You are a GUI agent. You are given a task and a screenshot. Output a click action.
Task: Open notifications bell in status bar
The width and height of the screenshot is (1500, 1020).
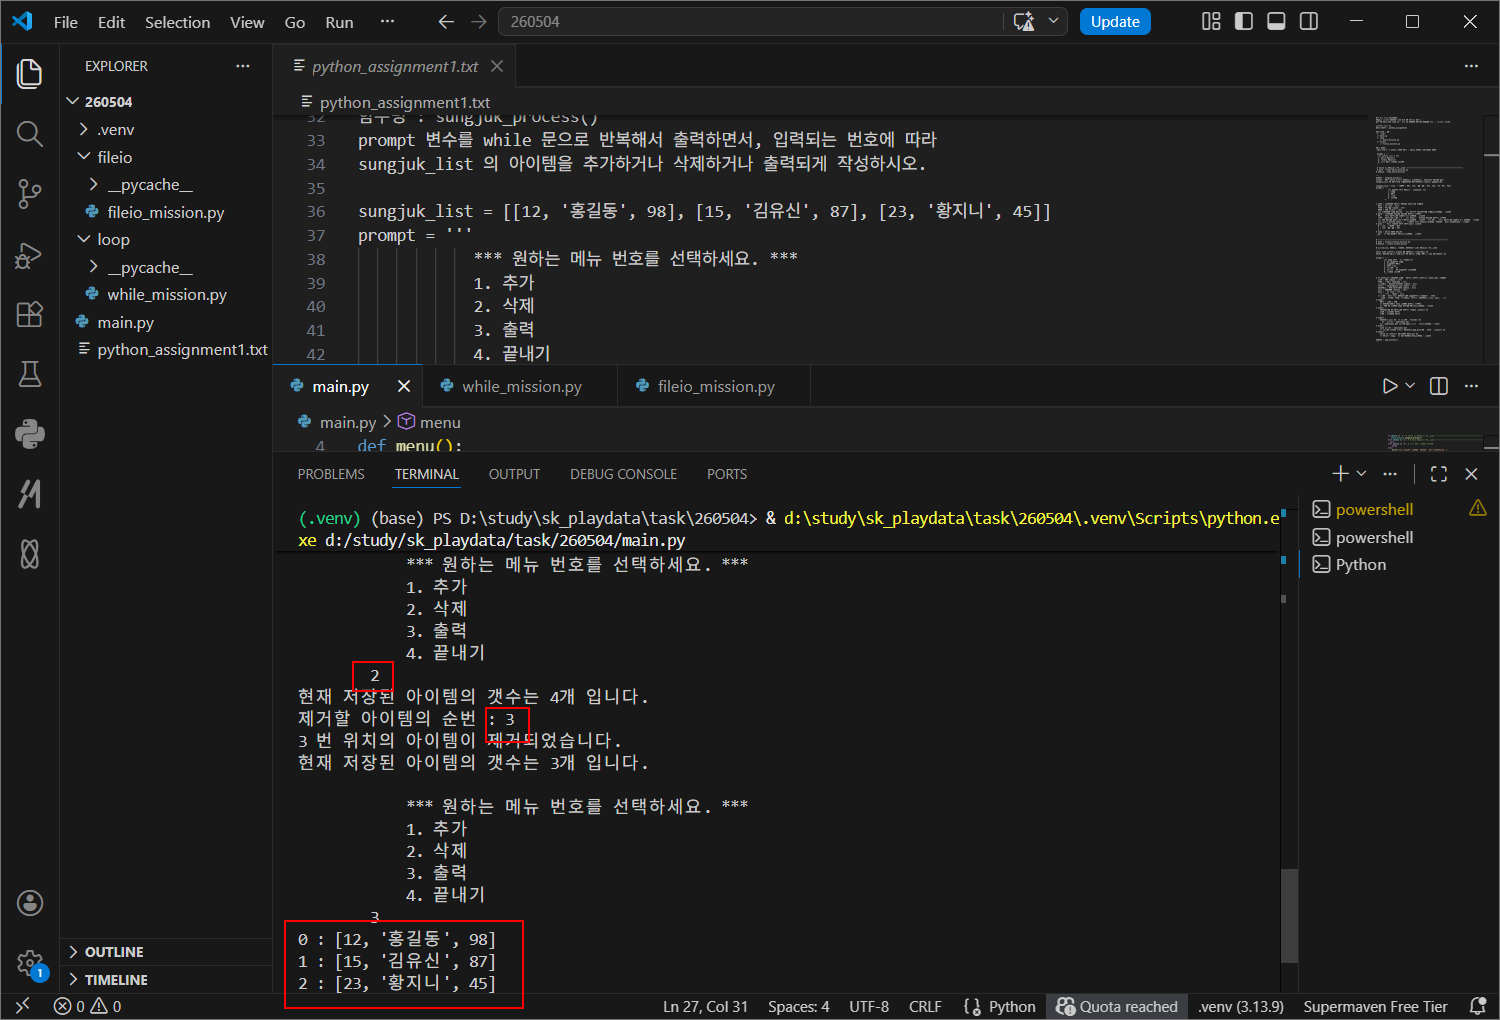click(x=1477, y=1007)
